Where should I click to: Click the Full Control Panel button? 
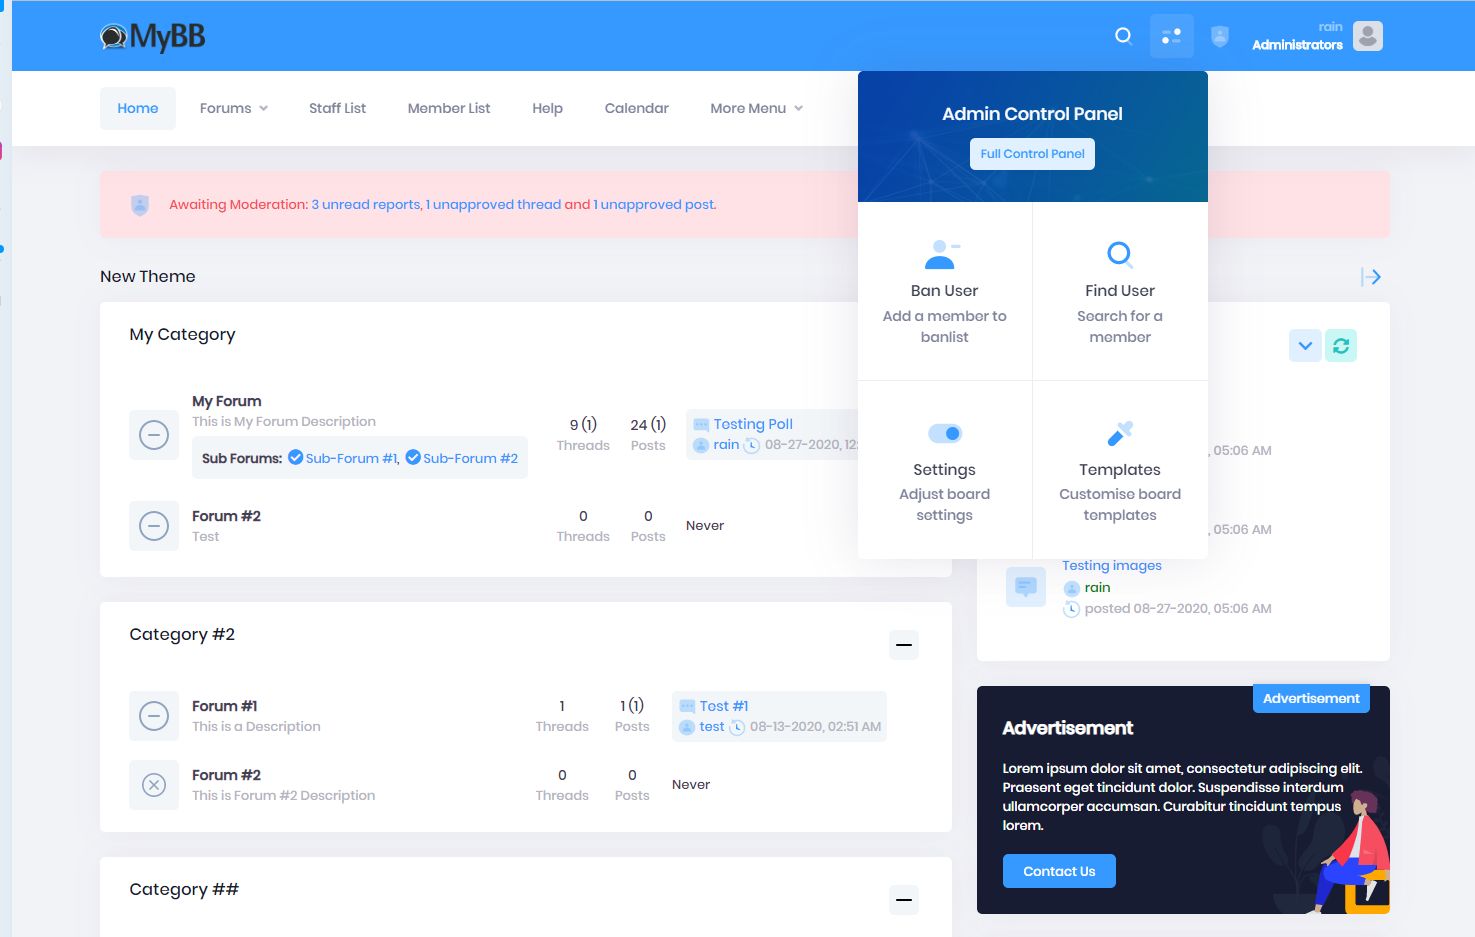click(x=1032, y=154)
